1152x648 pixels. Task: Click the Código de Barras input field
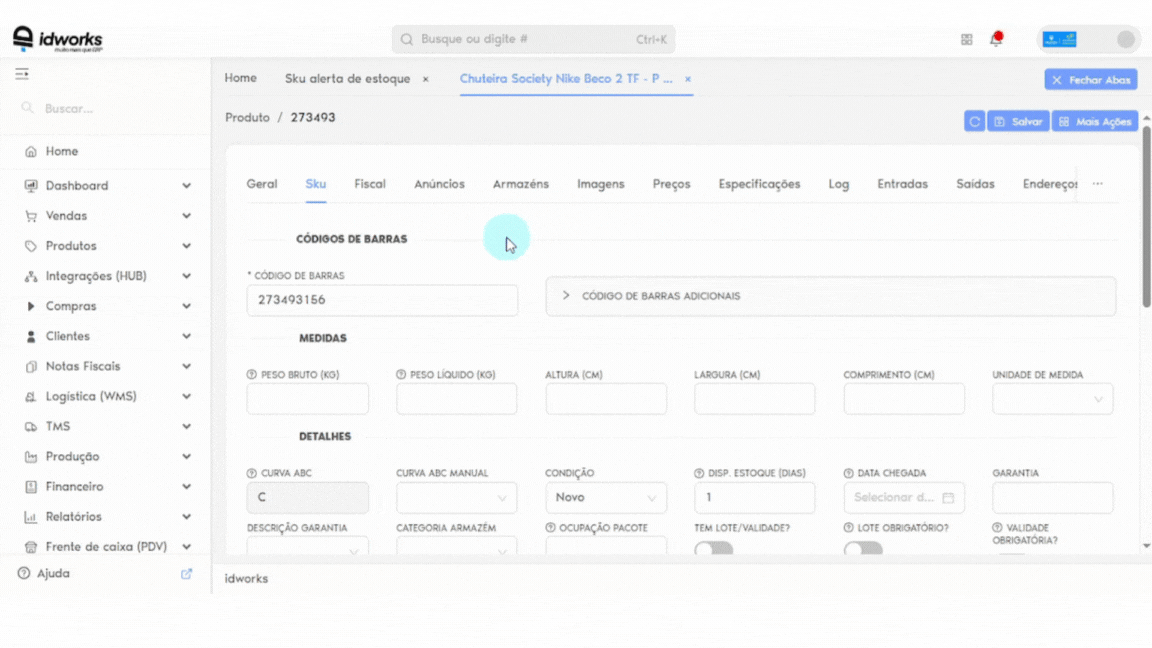[382, 300]
